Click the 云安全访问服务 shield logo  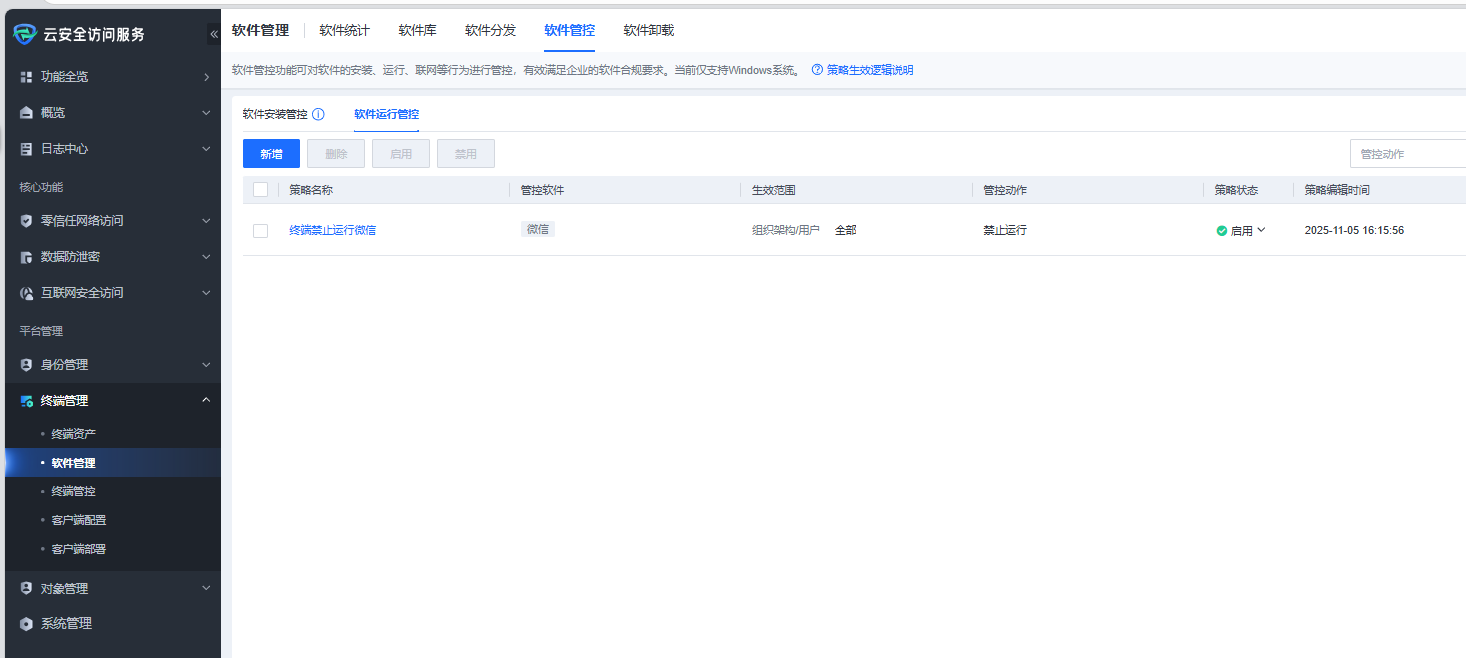tap(25, 34)
